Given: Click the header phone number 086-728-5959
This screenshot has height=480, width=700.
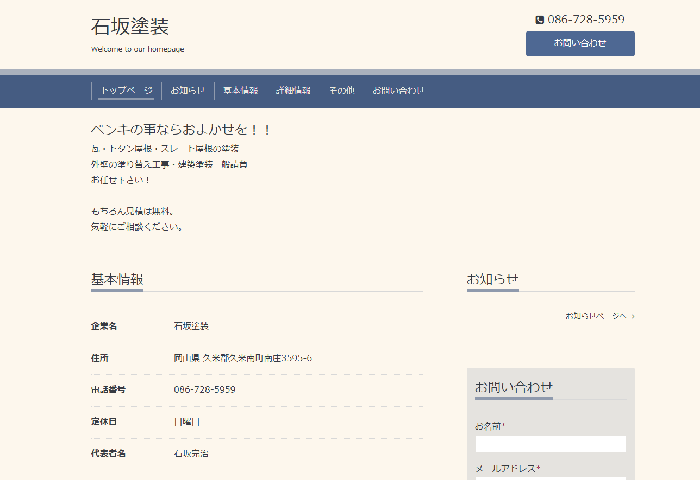Looking at the screenshot, I should click(586, 20).
